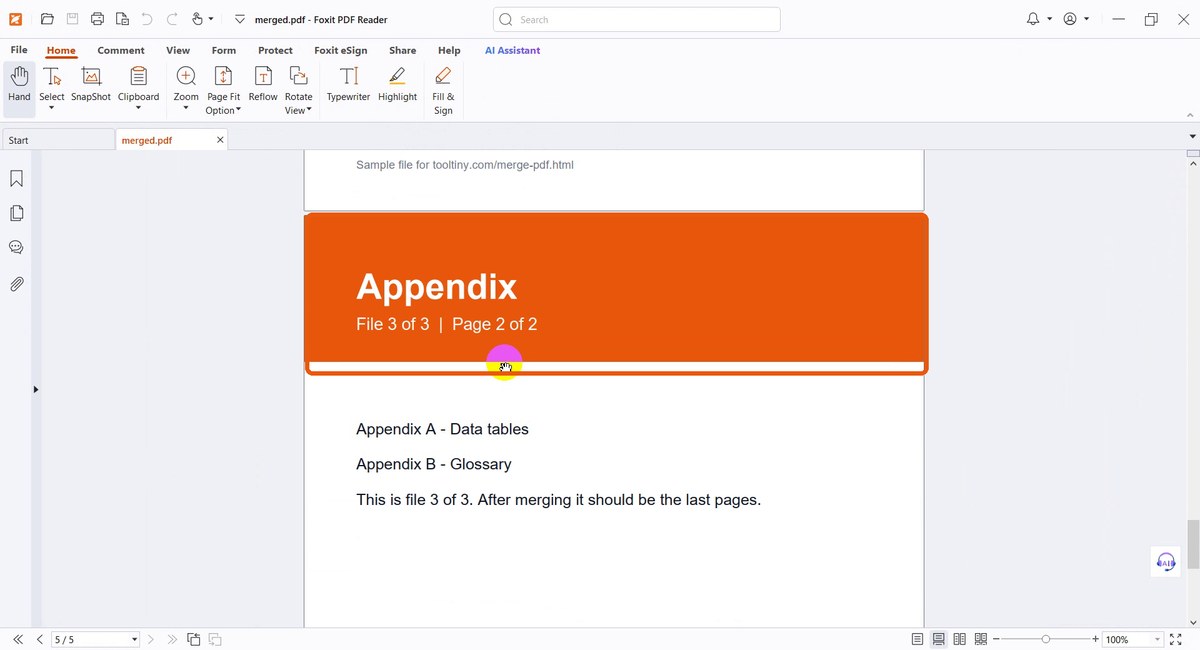Switch to the View tab
1200x650 pixels.
(x=178, y=50)
